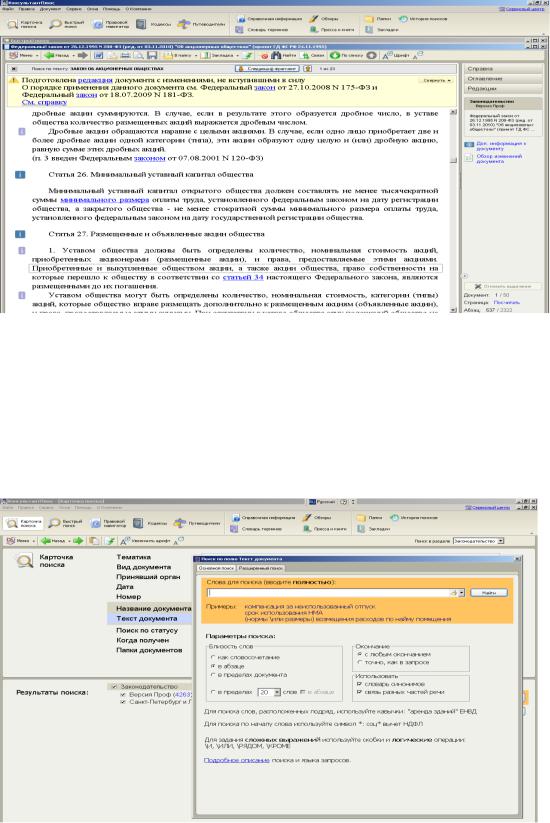Open Словарь терминов in the bottom window
550x823 pixels.
pos(257,529)
